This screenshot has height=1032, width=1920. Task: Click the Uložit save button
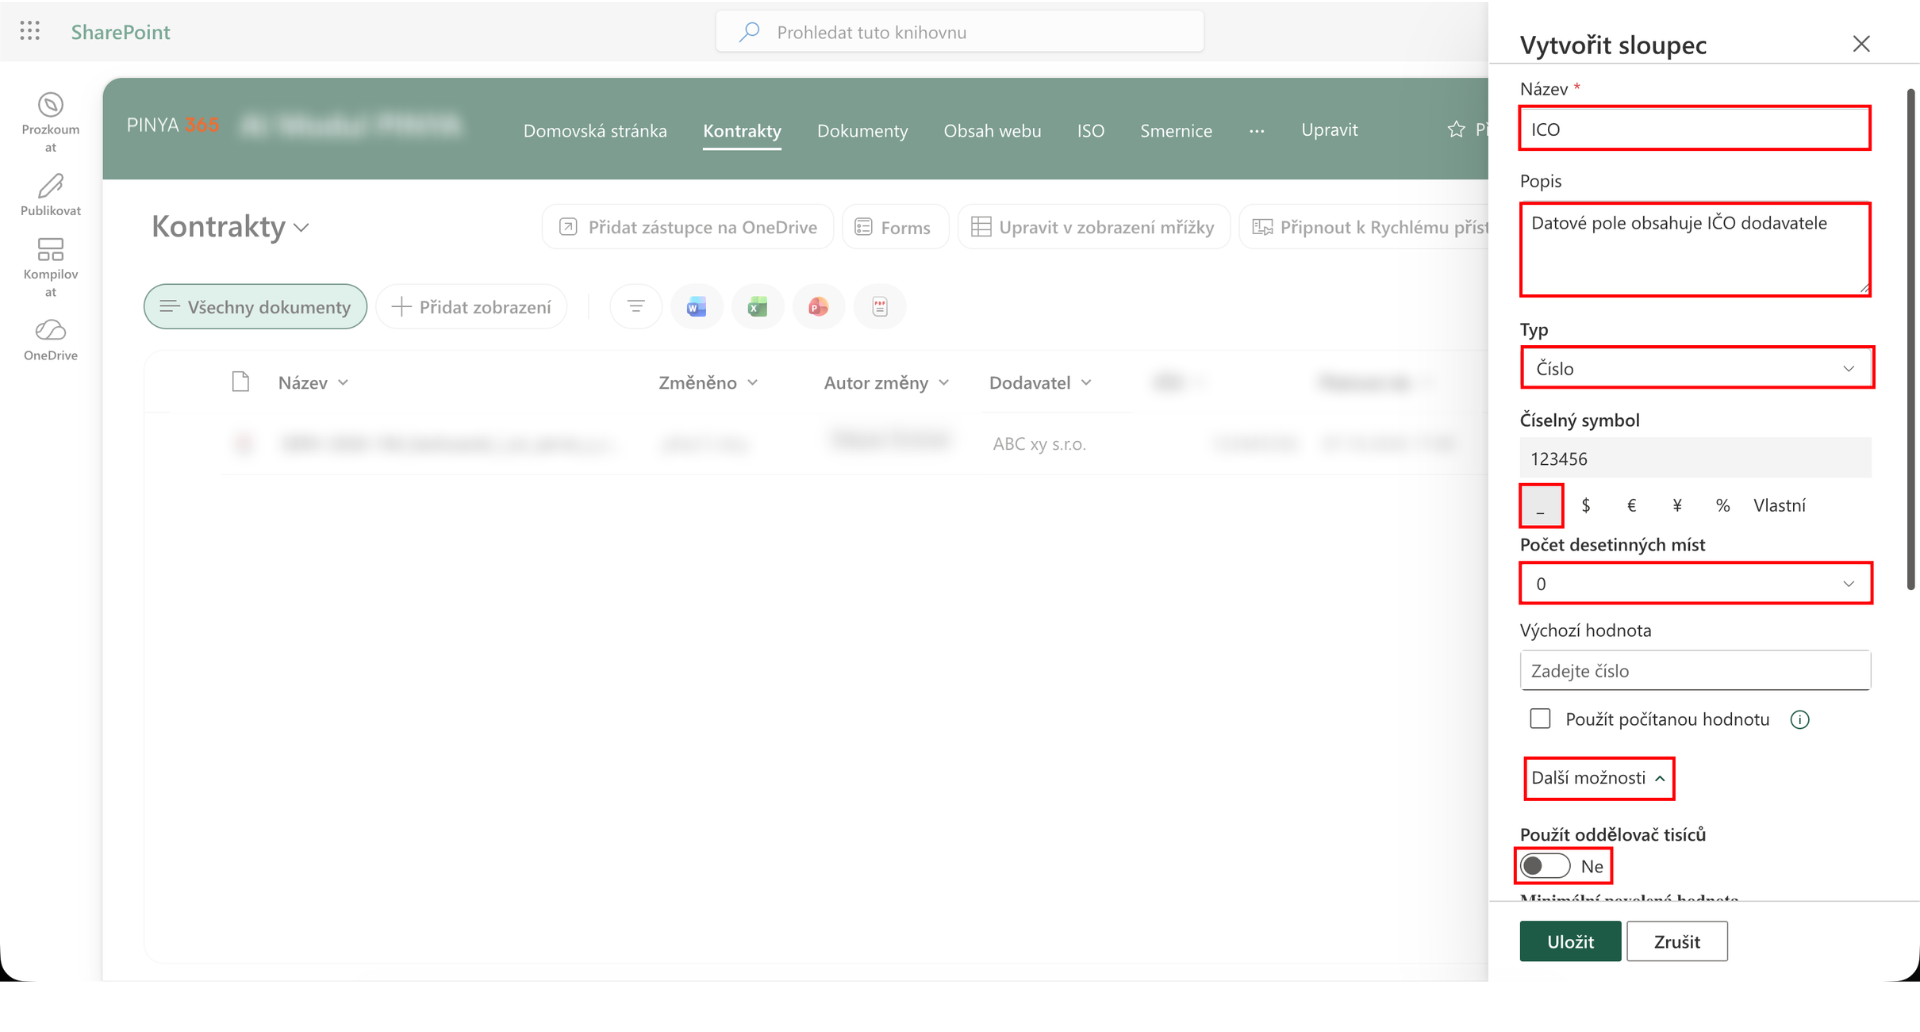pyautogui.click(x=1570, y=942)
